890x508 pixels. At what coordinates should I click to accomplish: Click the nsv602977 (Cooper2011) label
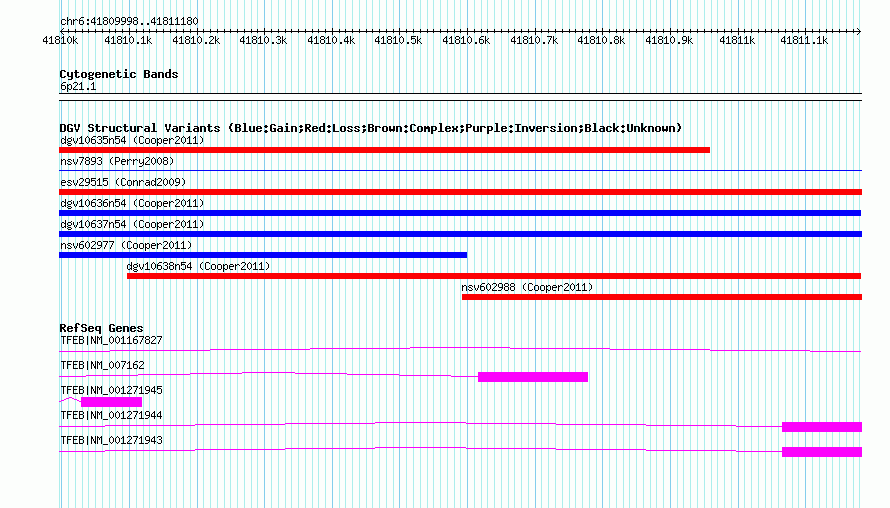(126, 245)
